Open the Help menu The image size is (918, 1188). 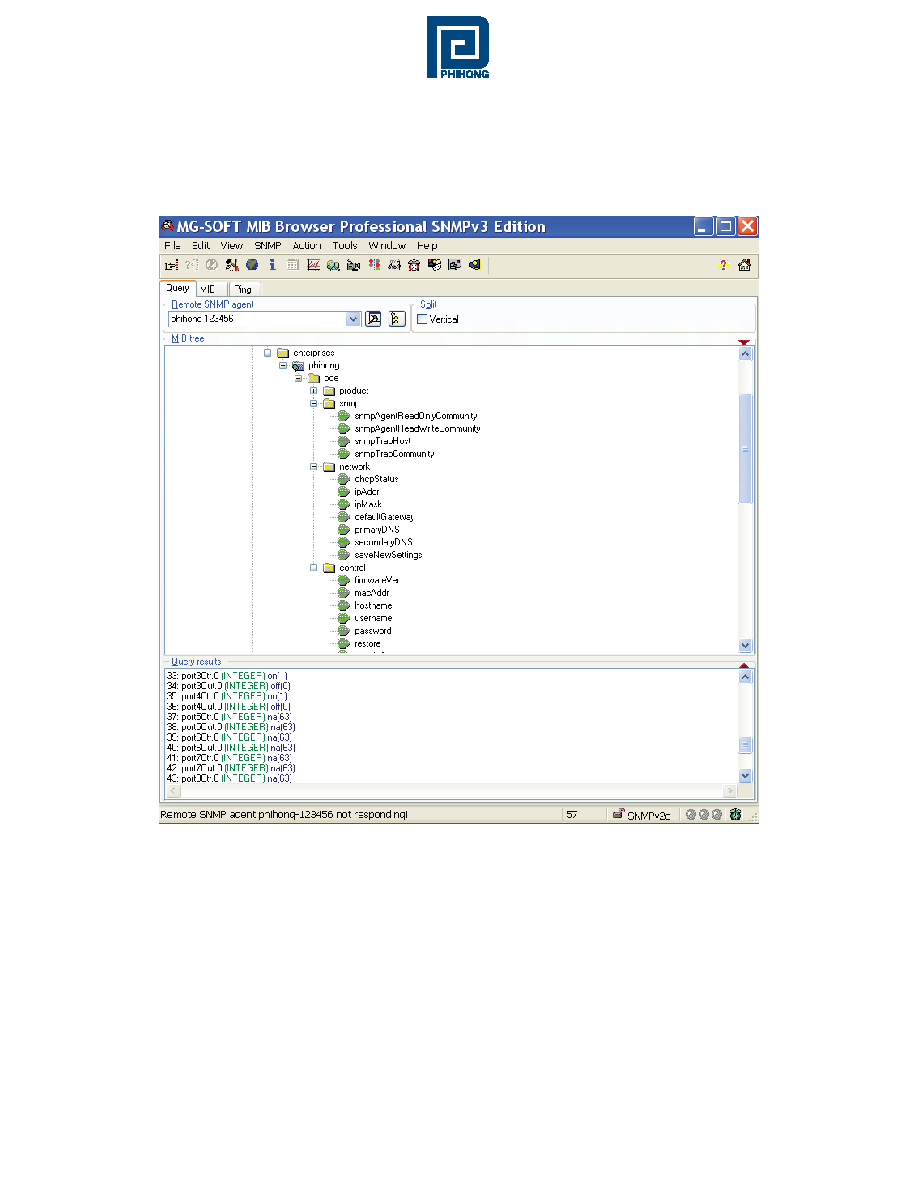[x=427, y=245]
